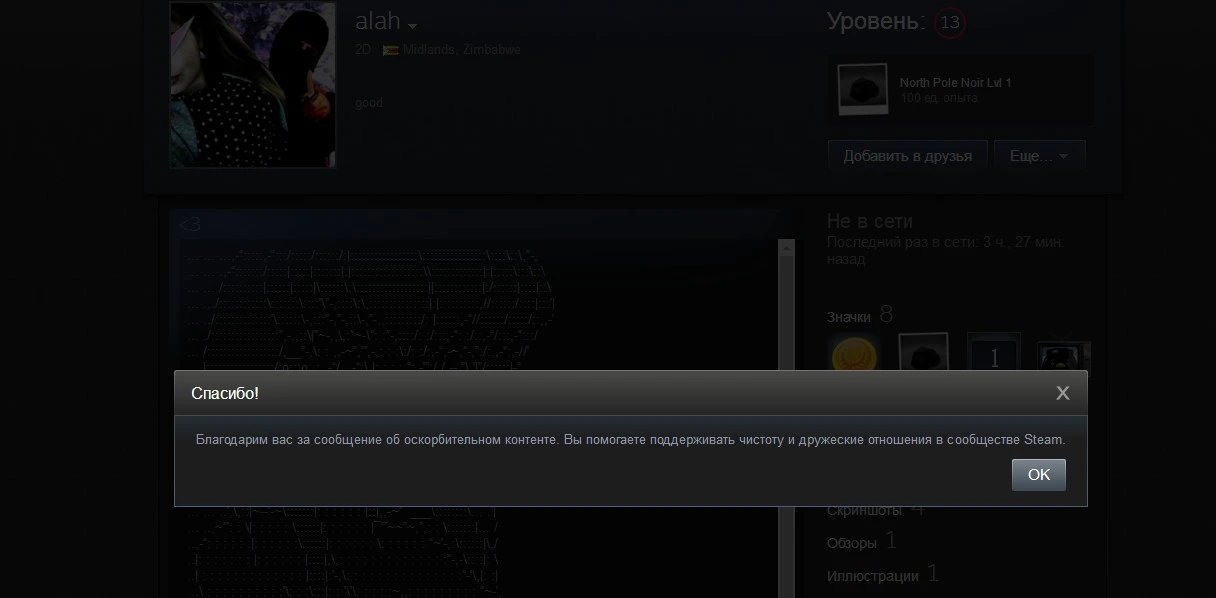Viewport: 1216px width, 598px height.
Task: Open North Pole Noir featured badge icon
Action: click(x=862, y=90)
